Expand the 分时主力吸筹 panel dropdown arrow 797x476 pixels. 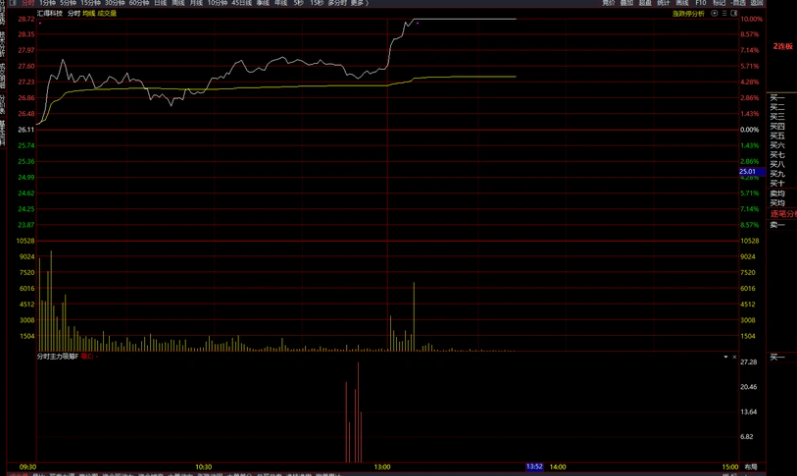pos(727,355)
